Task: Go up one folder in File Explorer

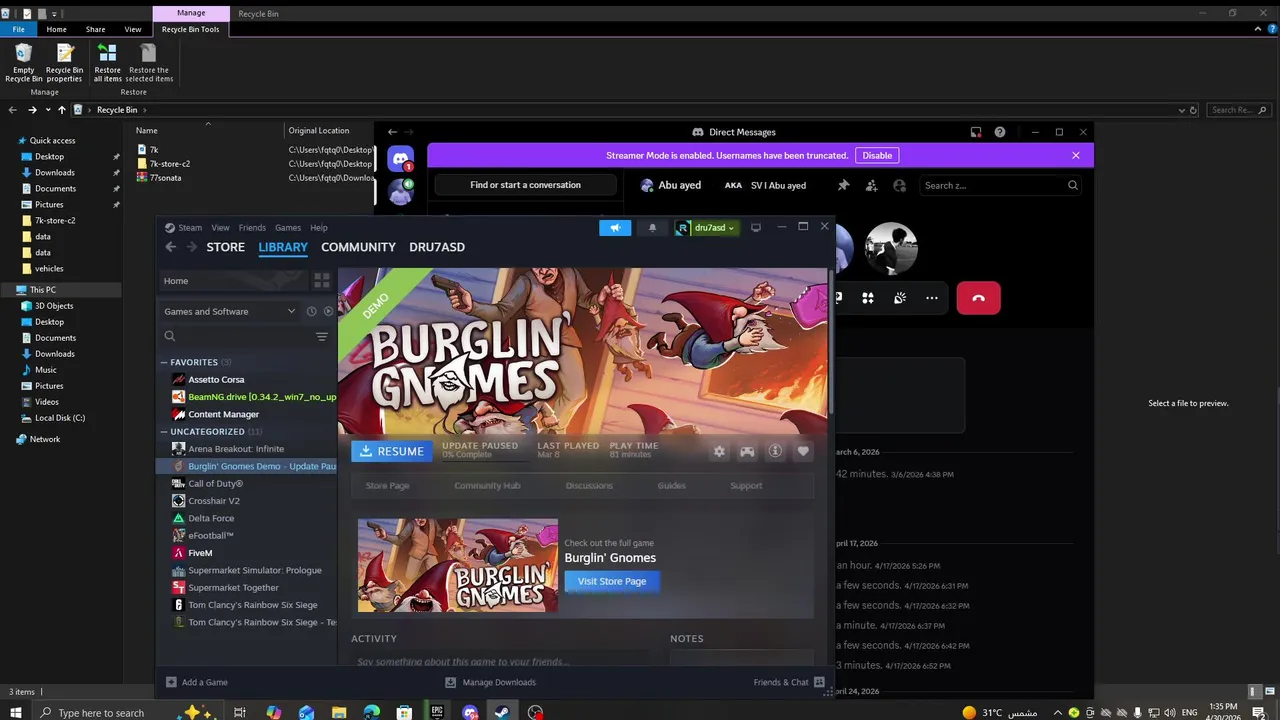Action: click(x=61, y=110)
